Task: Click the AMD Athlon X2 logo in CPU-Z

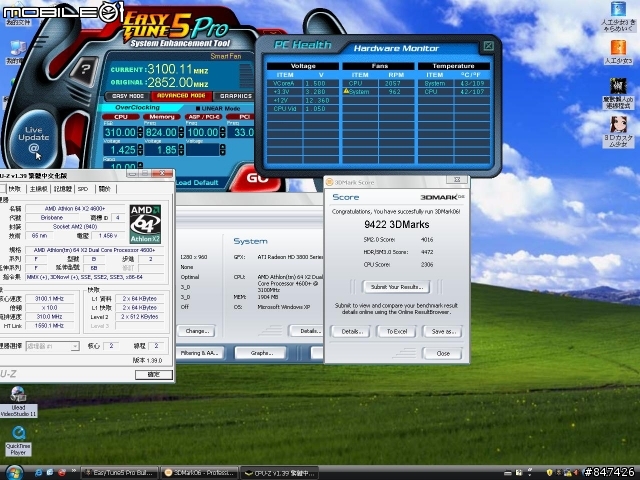Action: click(145, 224)
